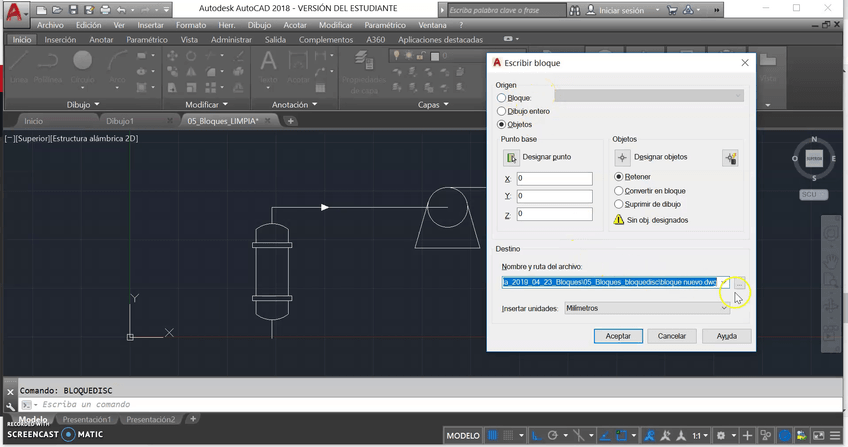
Task: Click the ViewCube top face
Action: coord(813,159)
